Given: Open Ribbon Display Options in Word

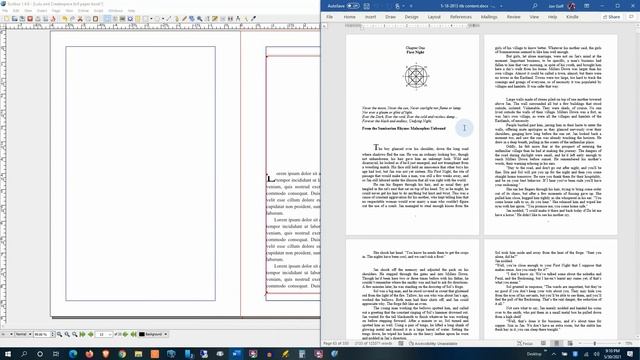Looking at the screenshot, I should pos(587,6).
